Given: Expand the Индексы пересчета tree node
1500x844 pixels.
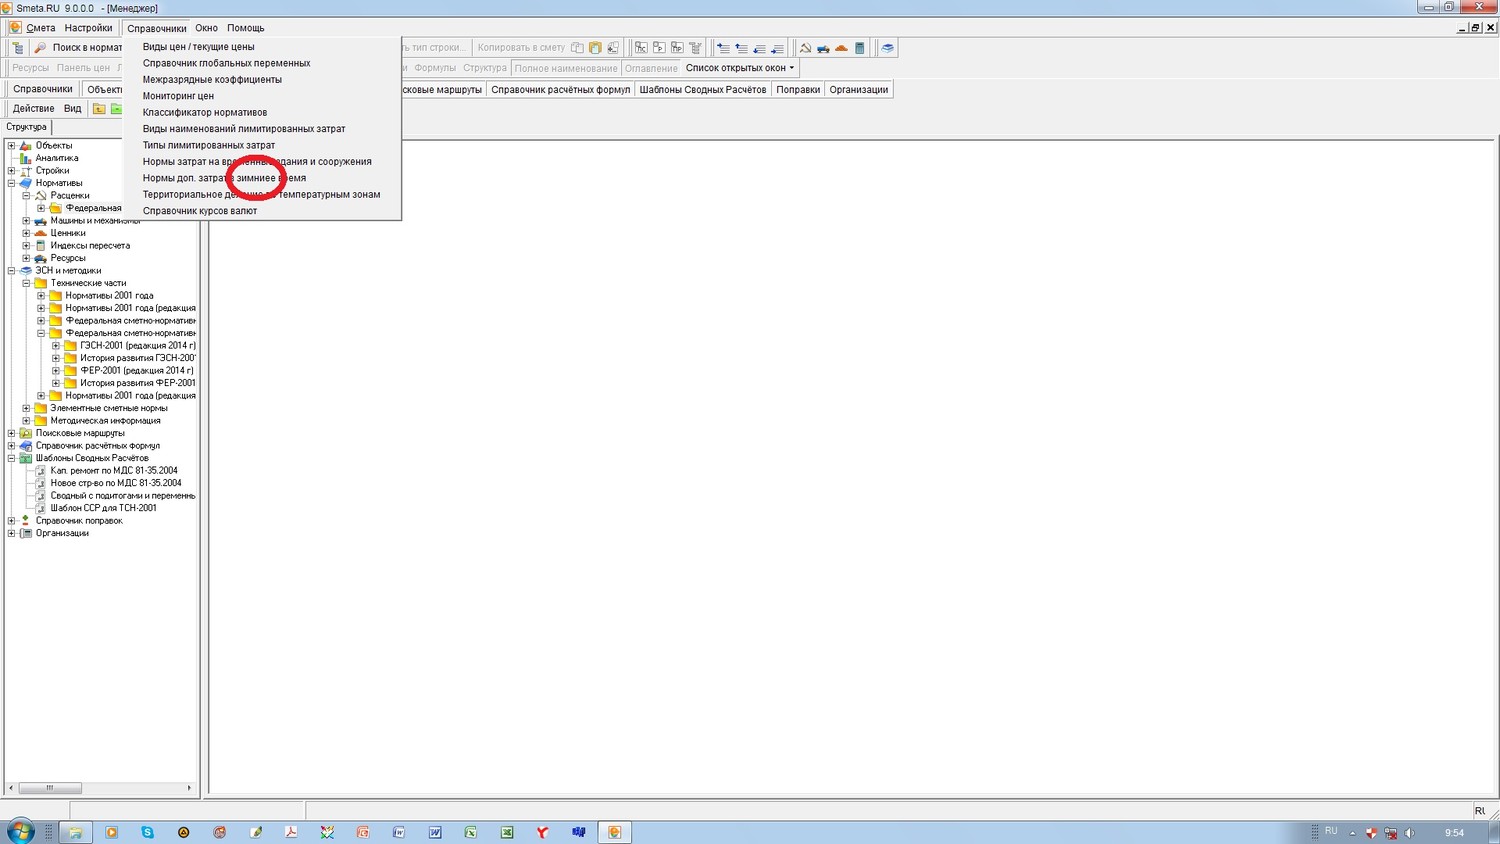Looking at the screenshot, I should (x=27, y=246).
